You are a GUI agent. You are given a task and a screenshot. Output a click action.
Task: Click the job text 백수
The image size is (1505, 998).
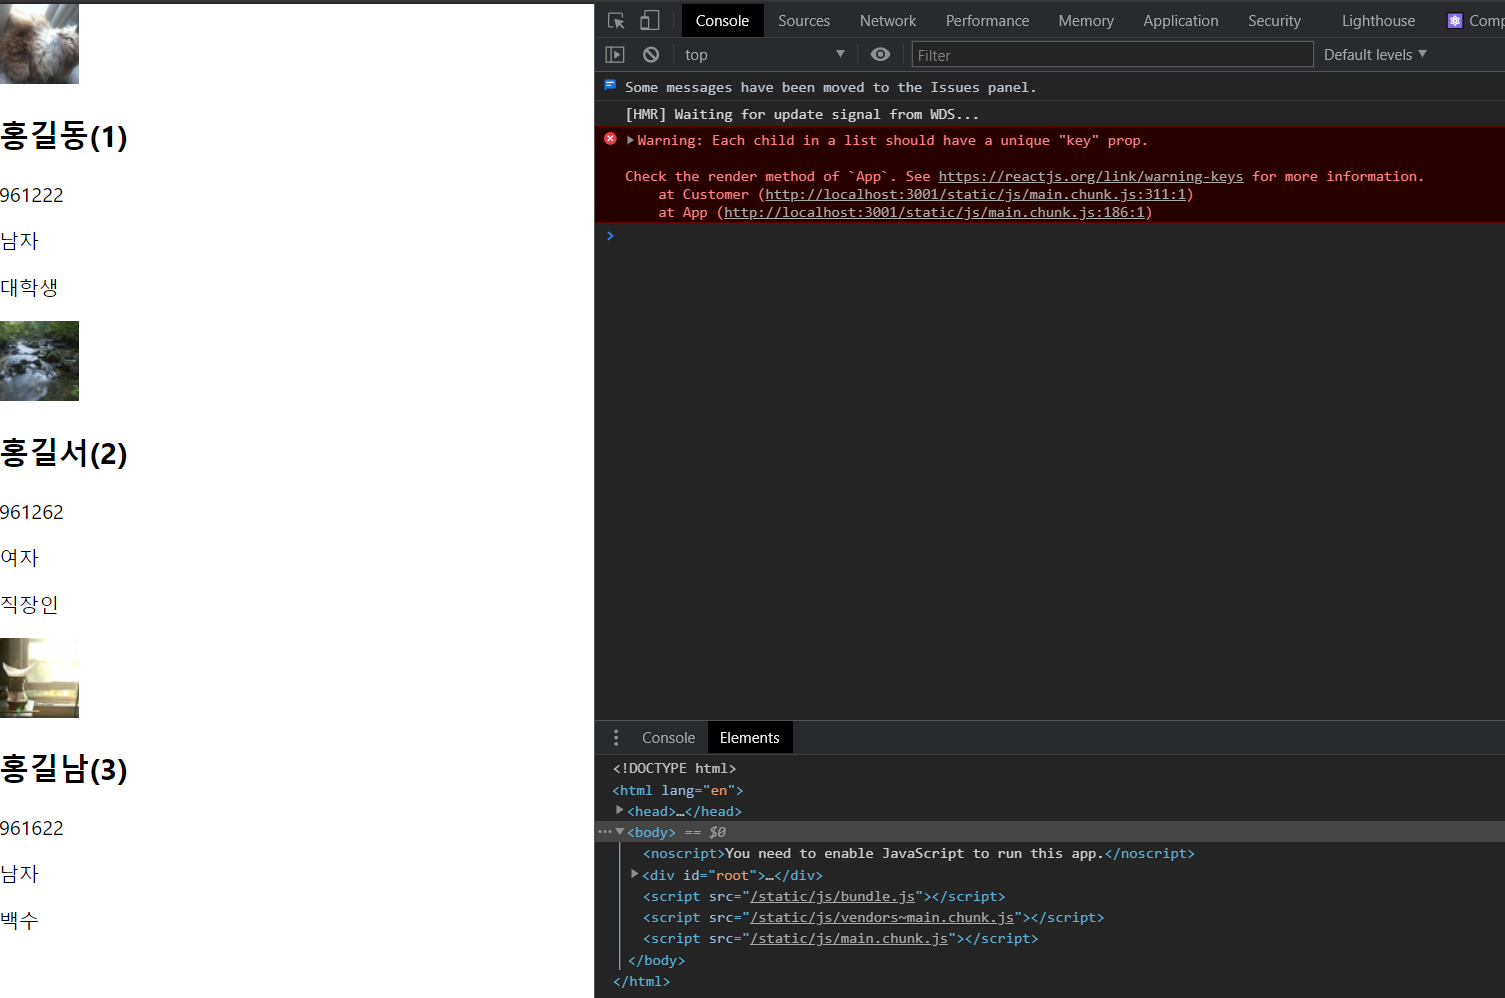(x=20, y=920)
